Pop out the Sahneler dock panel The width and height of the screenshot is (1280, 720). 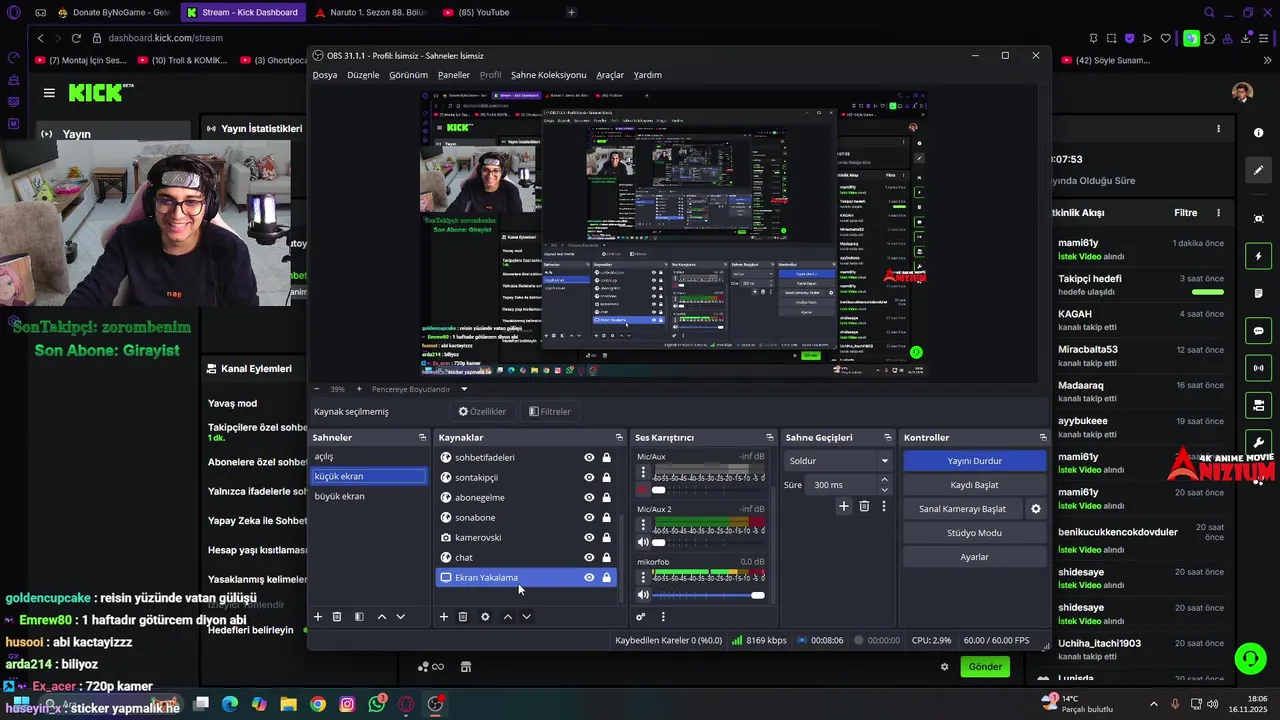[x=422, y=438]
